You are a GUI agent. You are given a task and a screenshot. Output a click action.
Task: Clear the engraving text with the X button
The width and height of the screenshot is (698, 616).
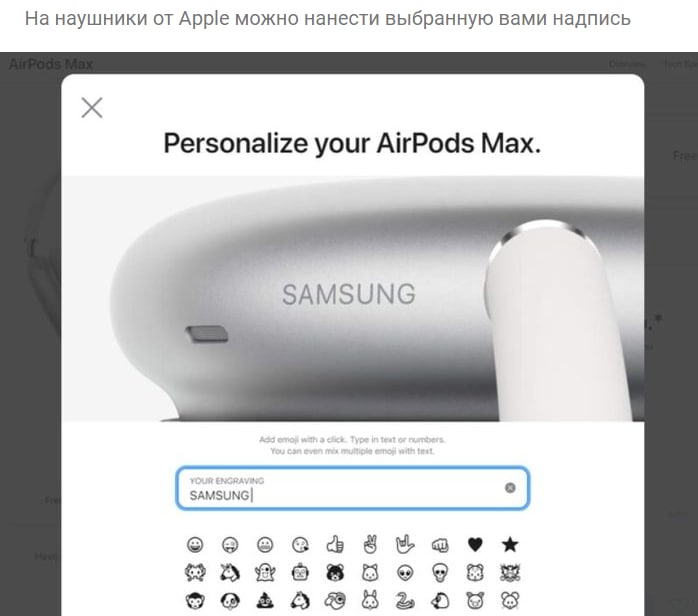tap(510, 488)
